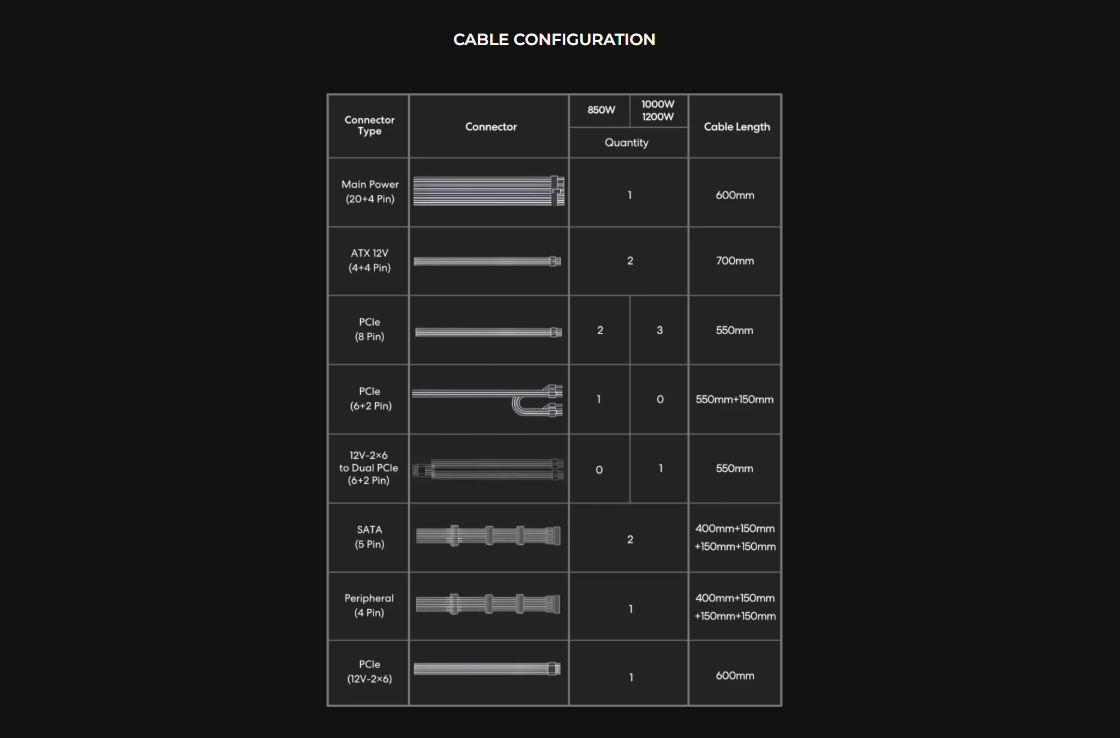Click the Peripheral 4 Pin cable image
The width and height of the screenshot is (1120, 738).
(488, 604)
